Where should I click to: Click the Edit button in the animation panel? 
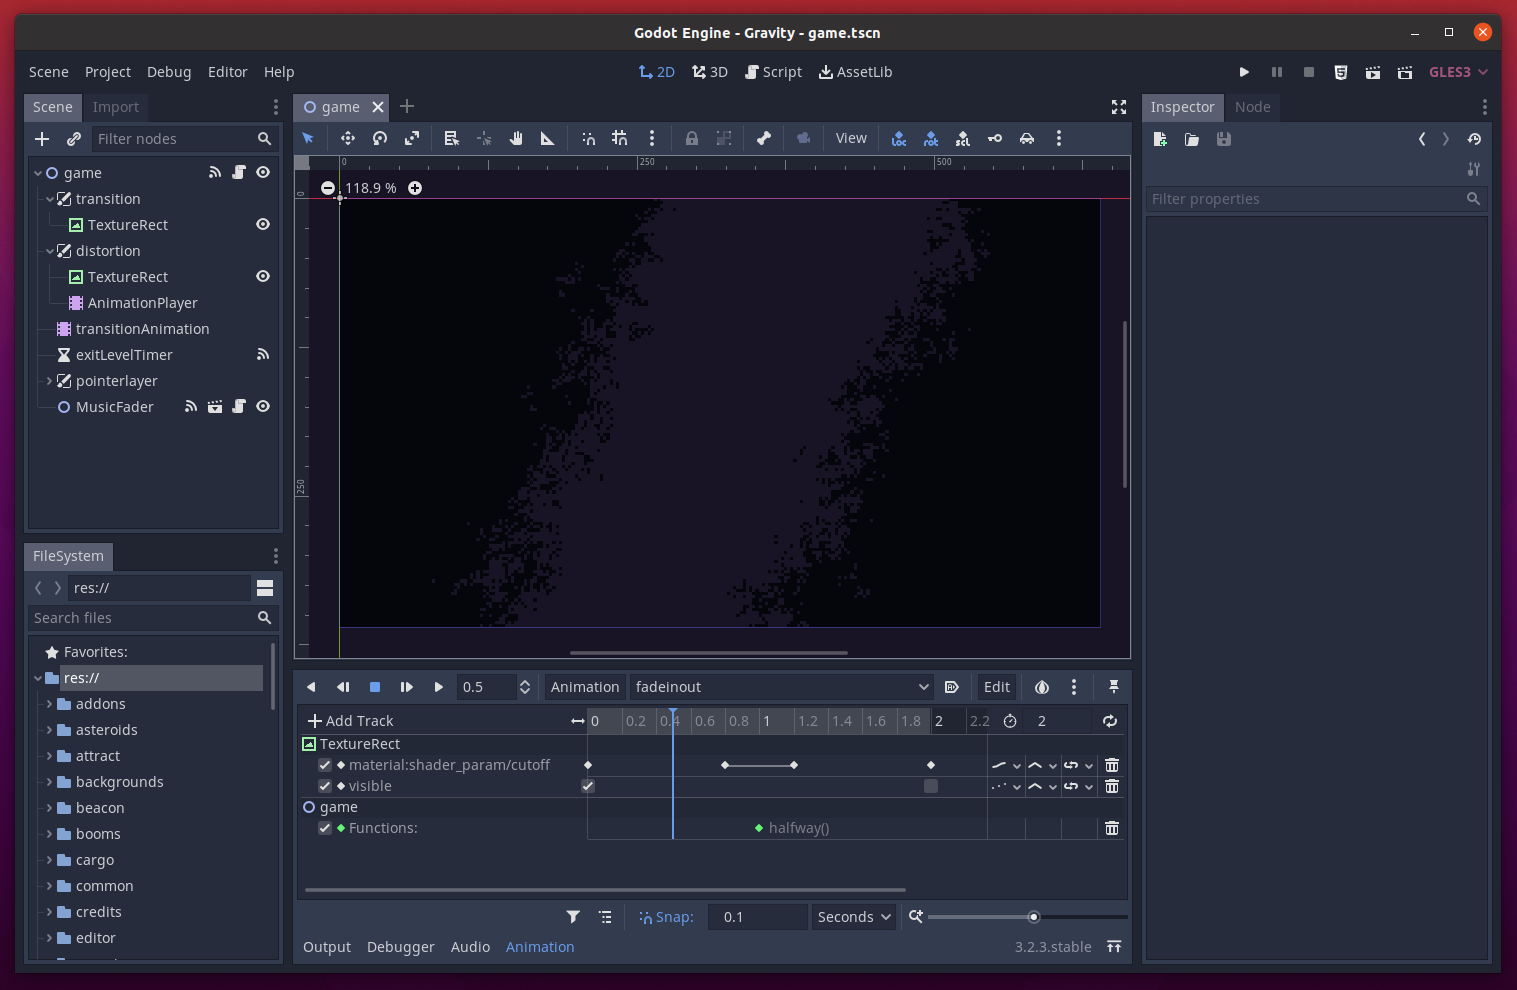tap(995, 687)
